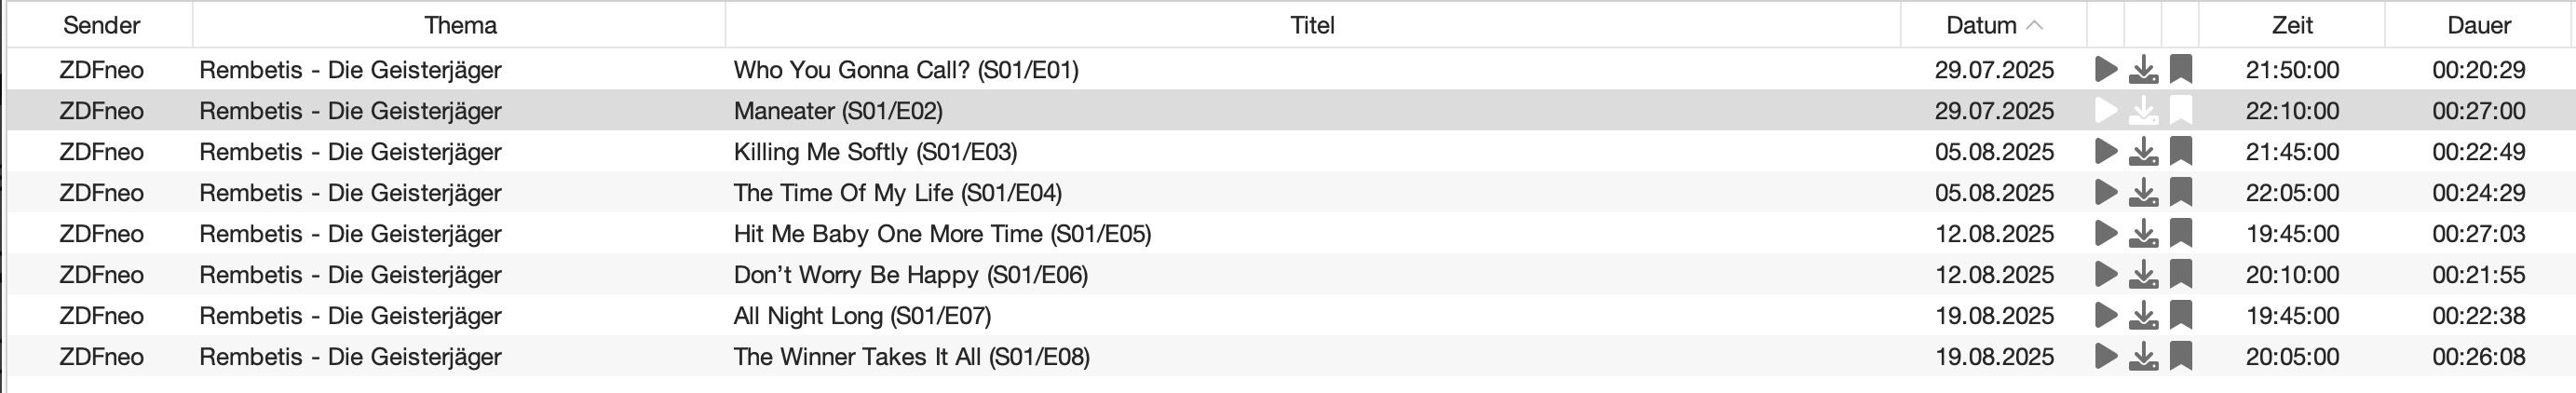
Task: Bookmark the Maneater episode
Action: pos(2181,111)
